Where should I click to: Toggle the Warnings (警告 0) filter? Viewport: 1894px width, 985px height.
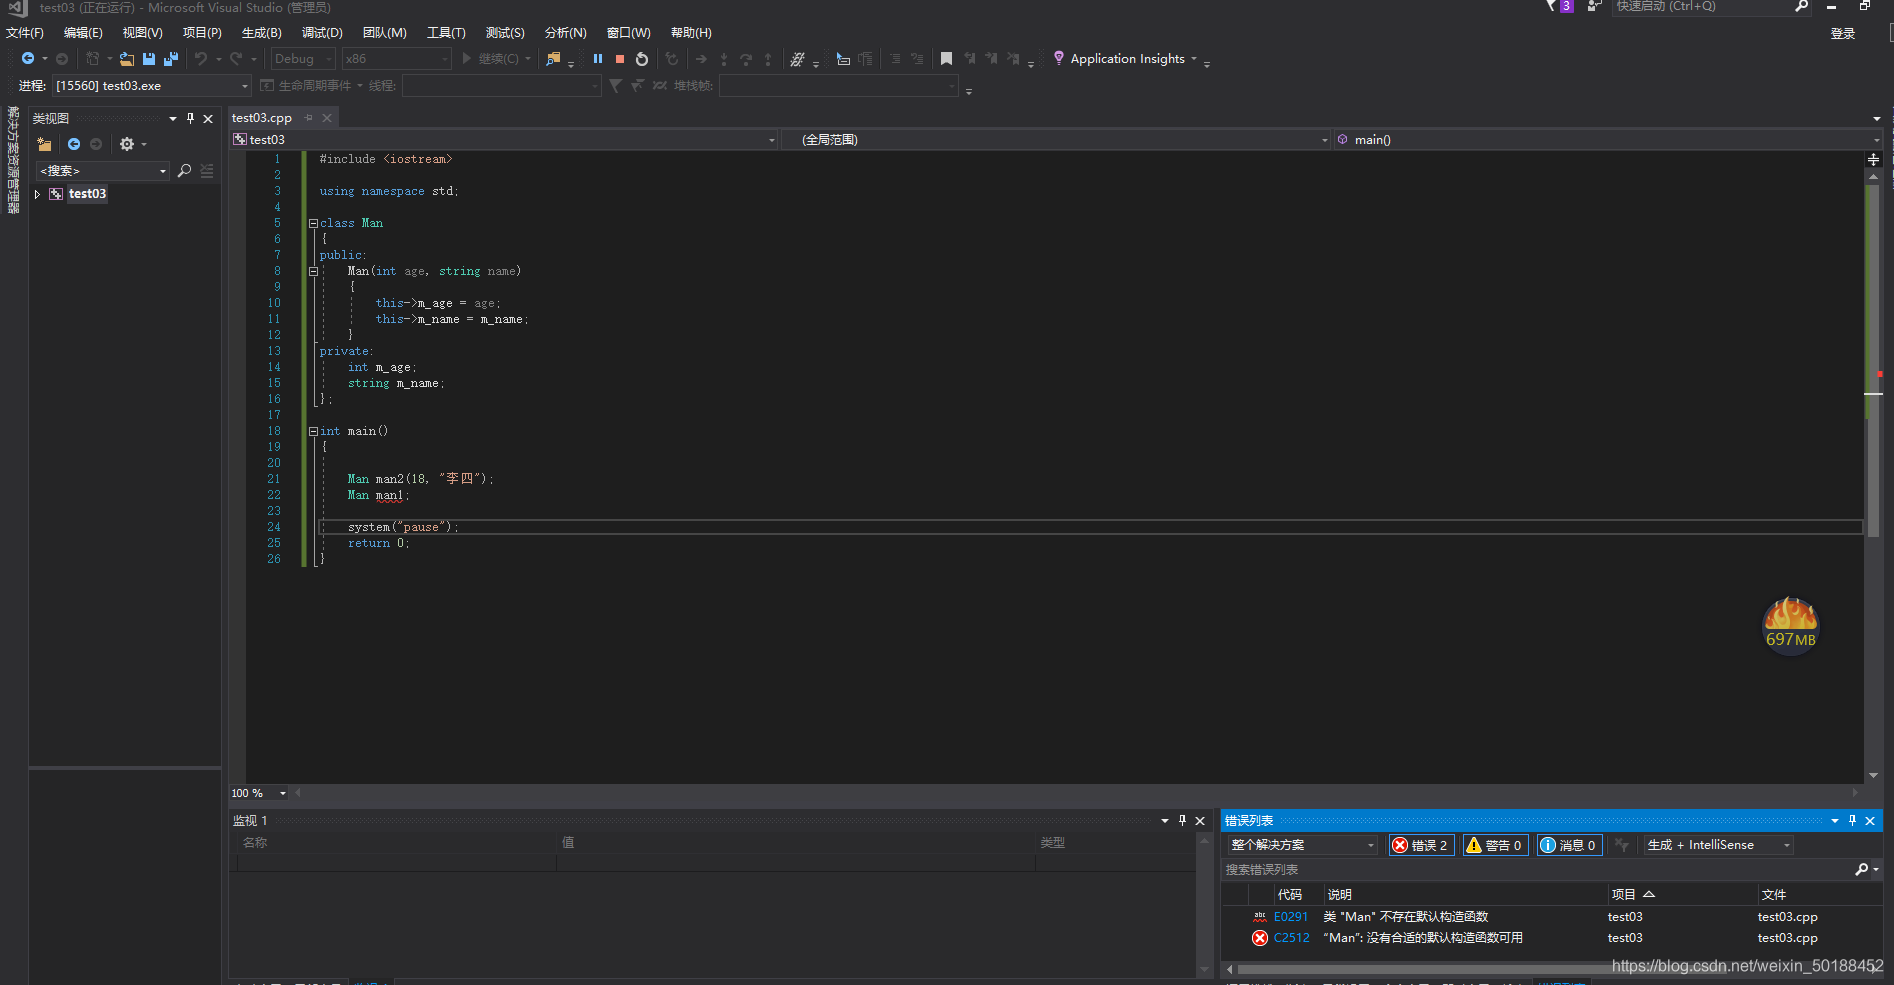pos(1495,845)
